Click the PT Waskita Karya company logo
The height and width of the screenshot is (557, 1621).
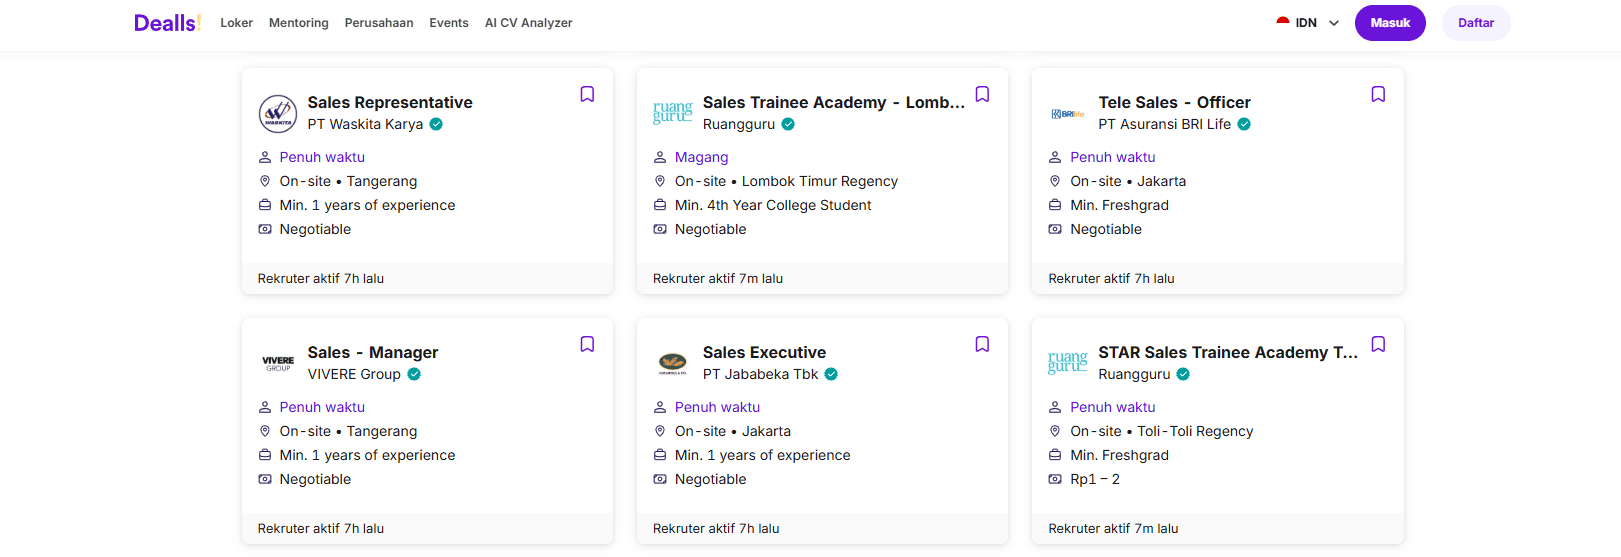(x=278, y=114)
